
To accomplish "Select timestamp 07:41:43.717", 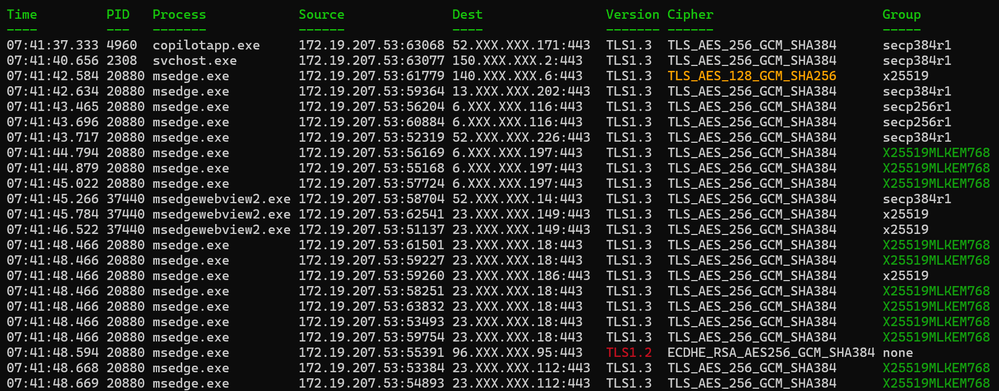I will pyautogui.click(x=53, y=137).
